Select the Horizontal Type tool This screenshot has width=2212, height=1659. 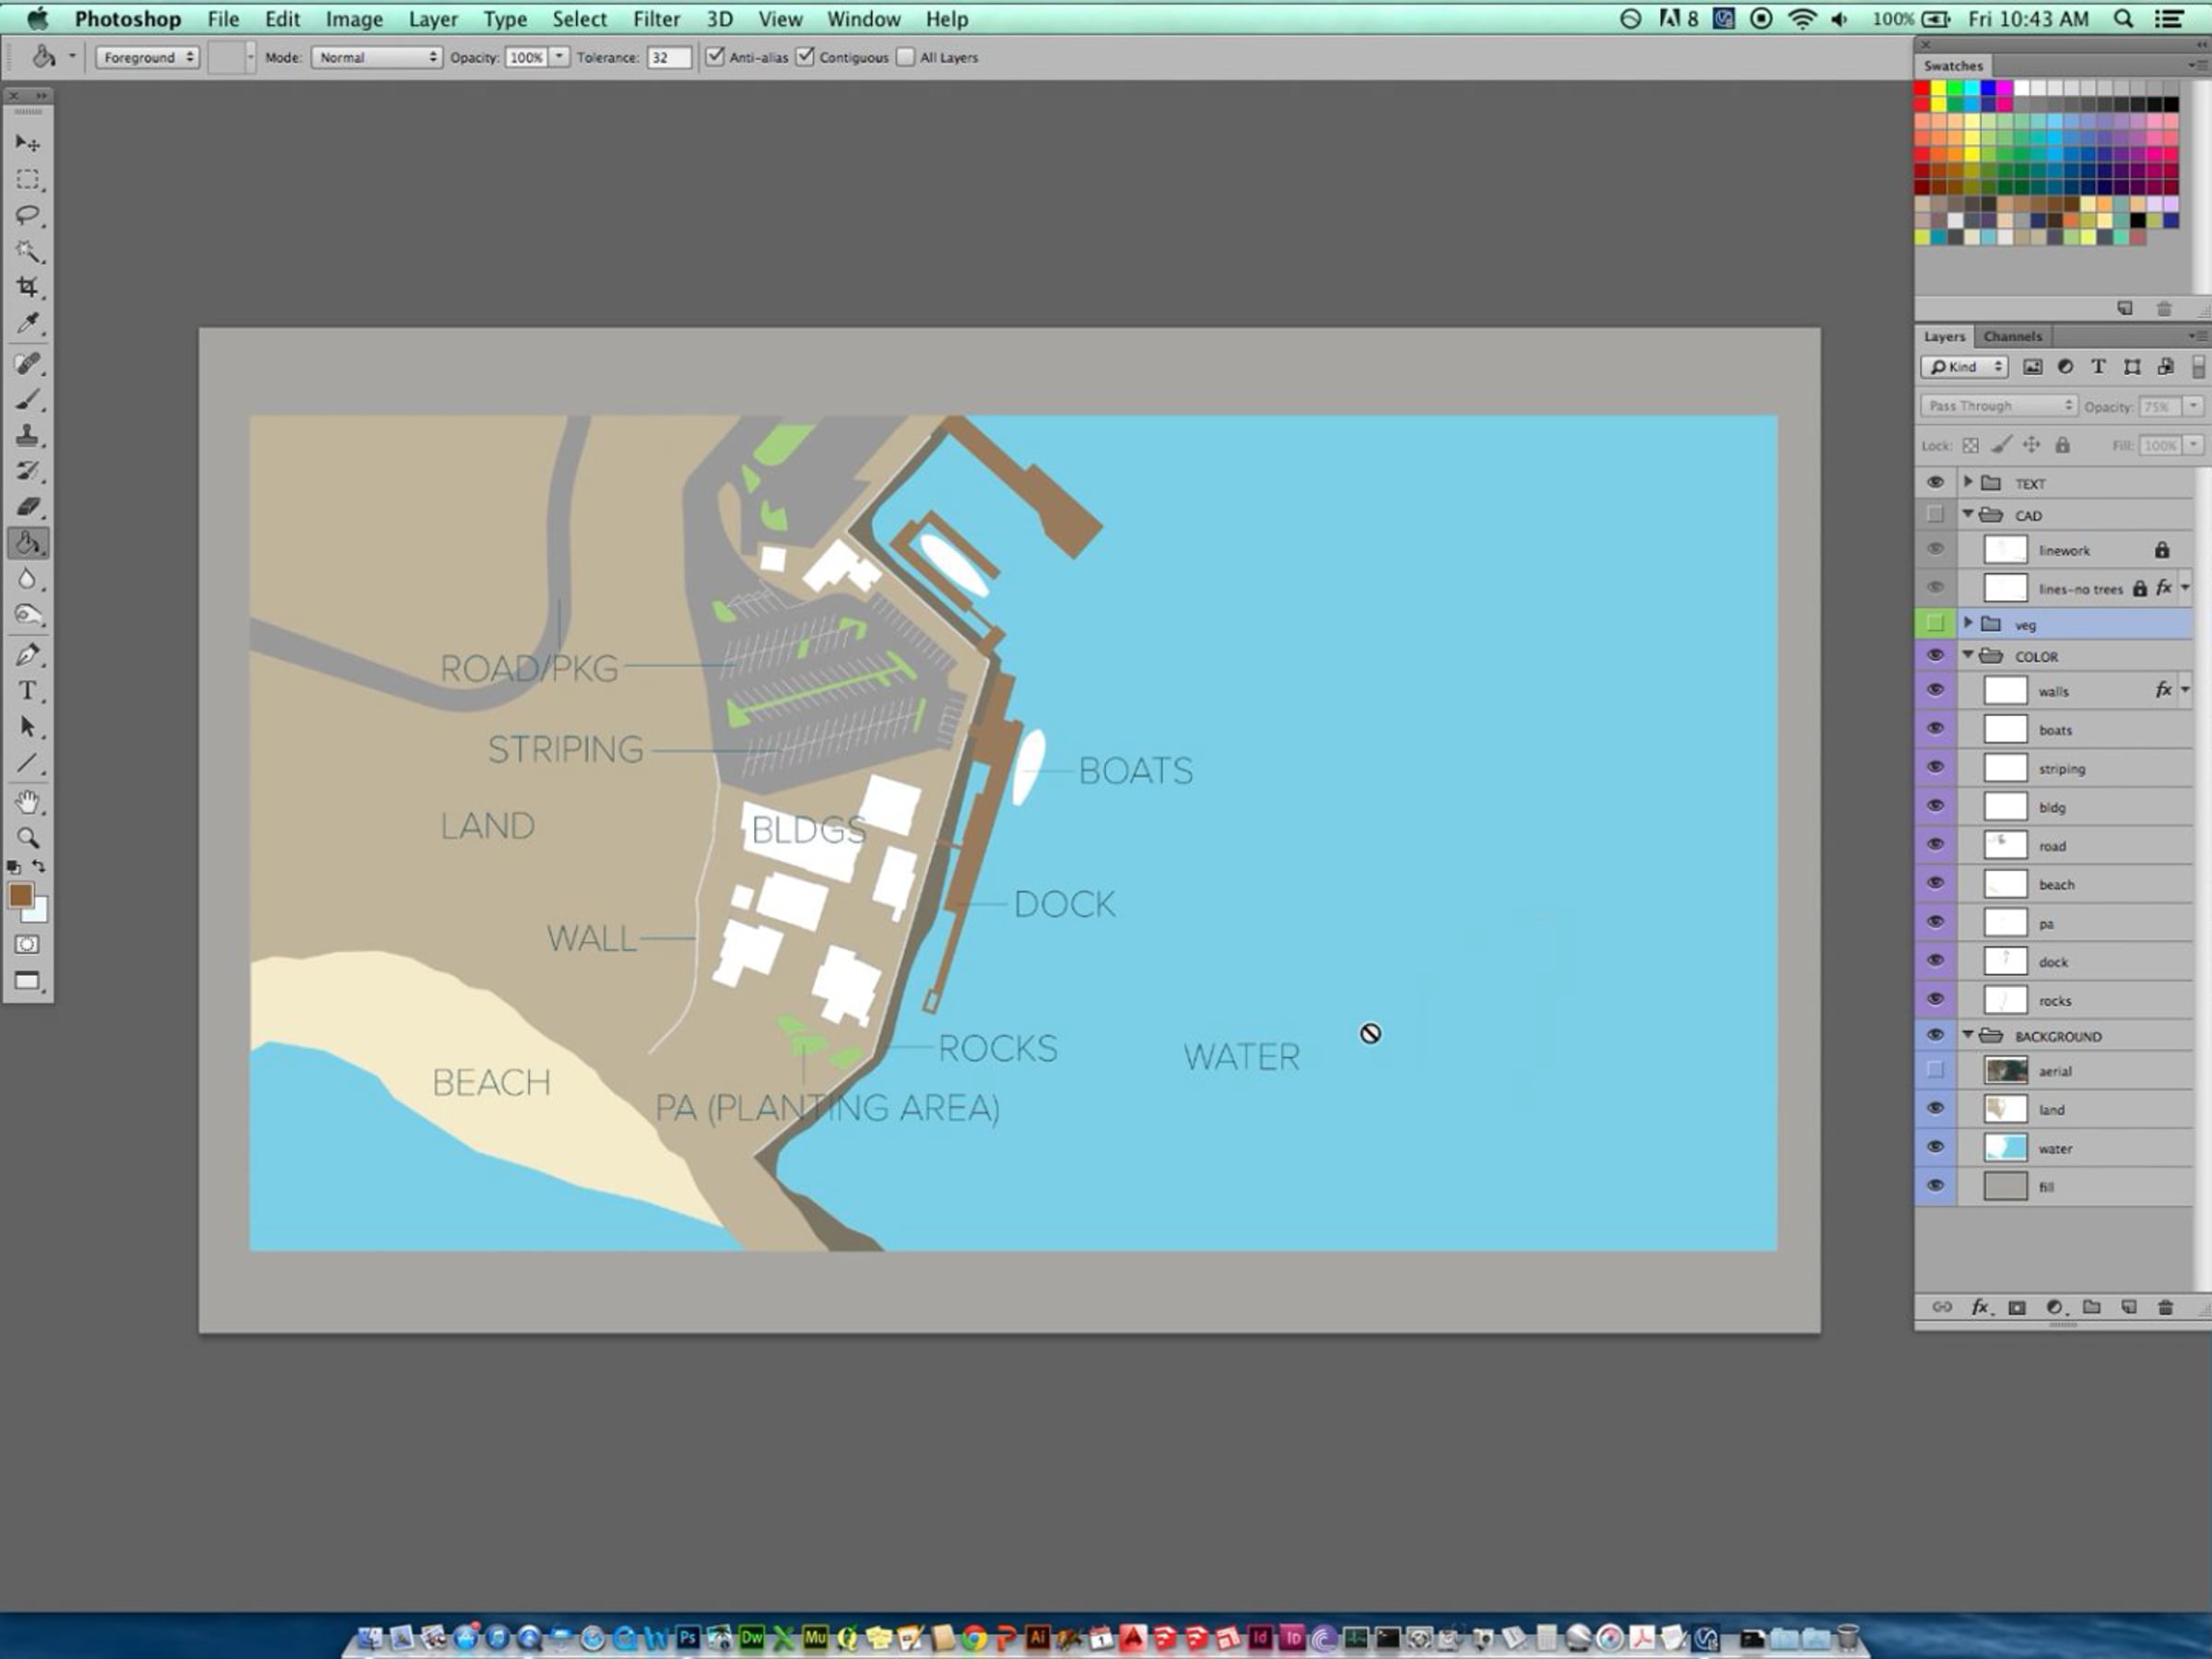[27, 691]
